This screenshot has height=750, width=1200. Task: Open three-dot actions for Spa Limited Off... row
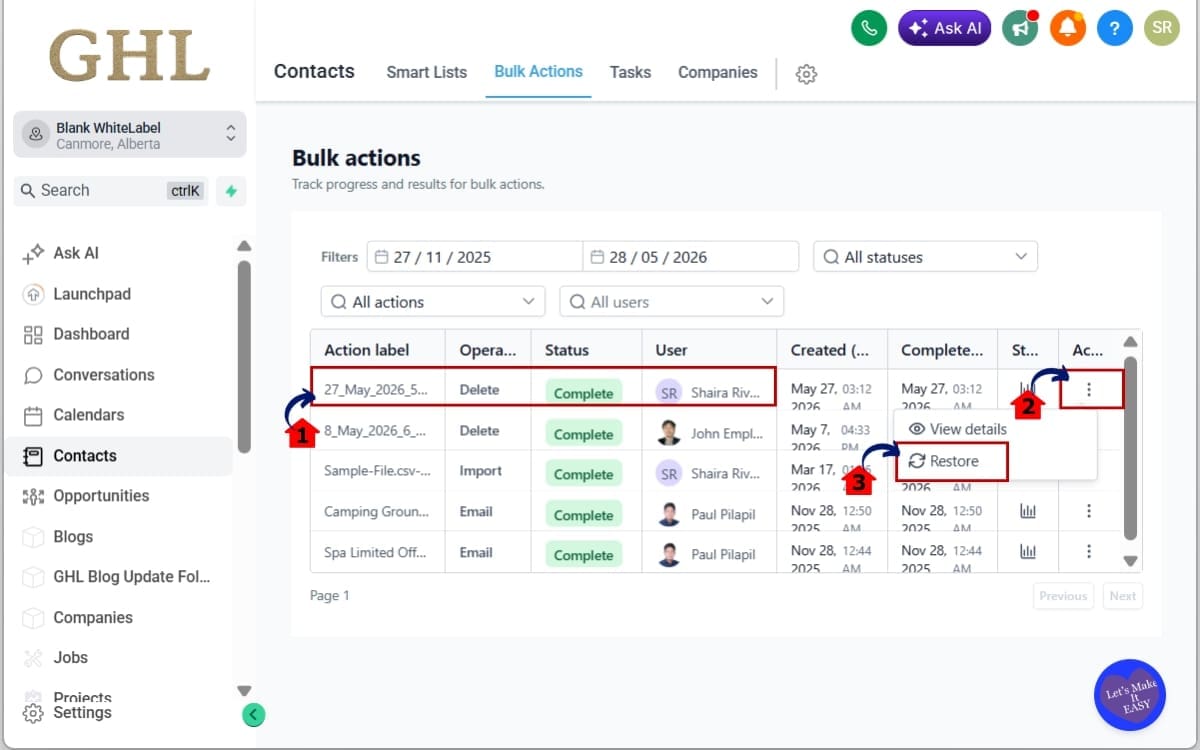[x=1089, y=551]
